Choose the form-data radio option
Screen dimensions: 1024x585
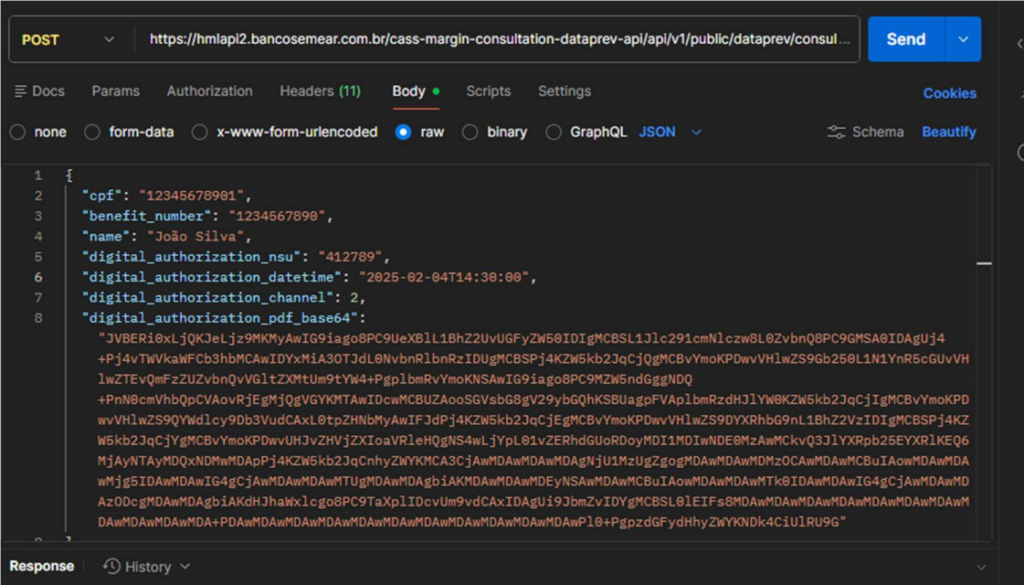(x=92, y=132)
